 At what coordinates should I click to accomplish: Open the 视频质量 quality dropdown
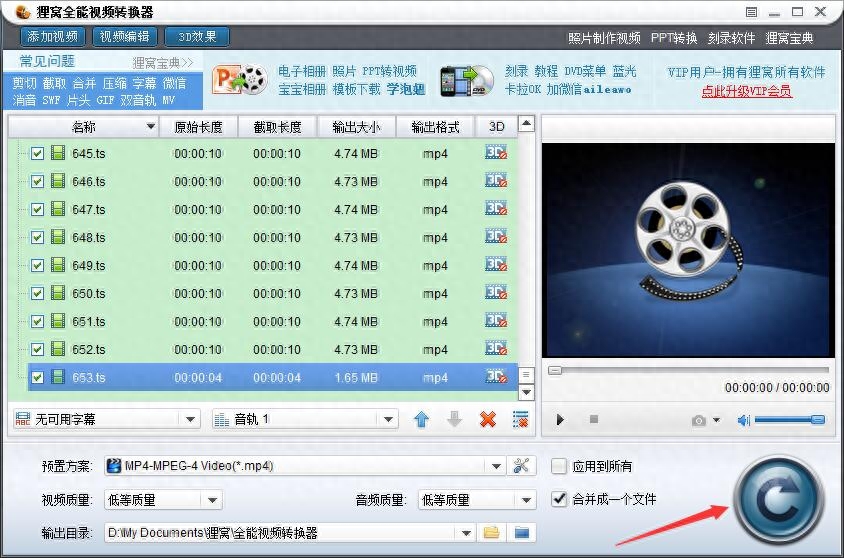point(212,500)
